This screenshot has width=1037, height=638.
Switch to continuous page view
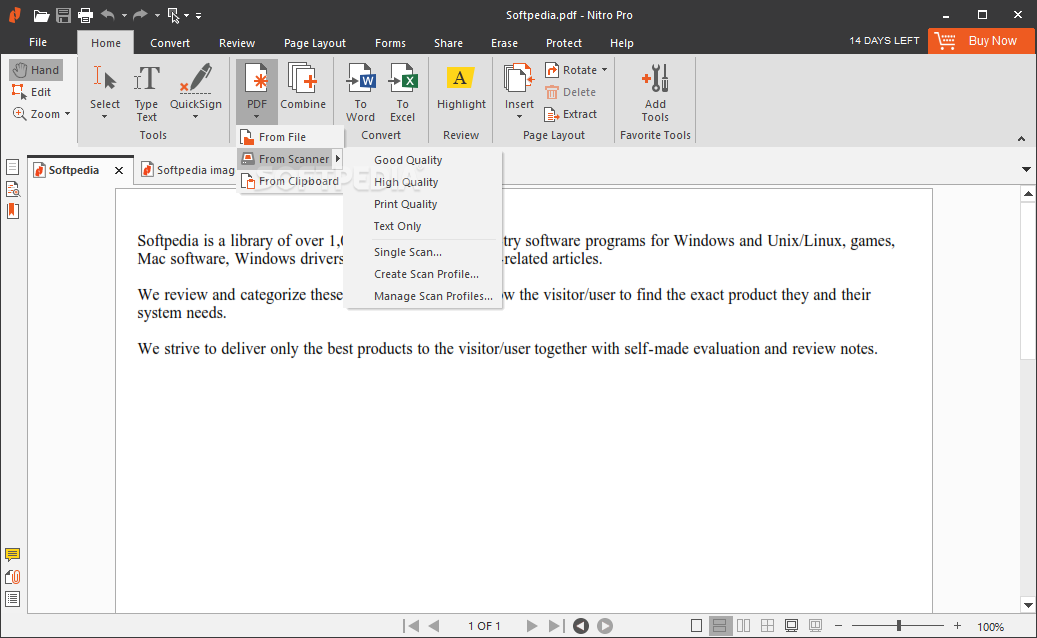(x=719, y=626)
